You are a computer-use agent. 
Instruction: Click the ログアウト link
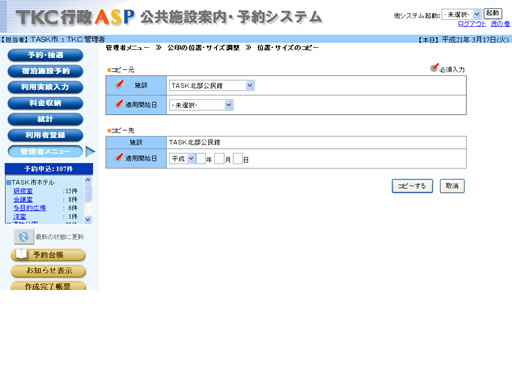(472, 24)
